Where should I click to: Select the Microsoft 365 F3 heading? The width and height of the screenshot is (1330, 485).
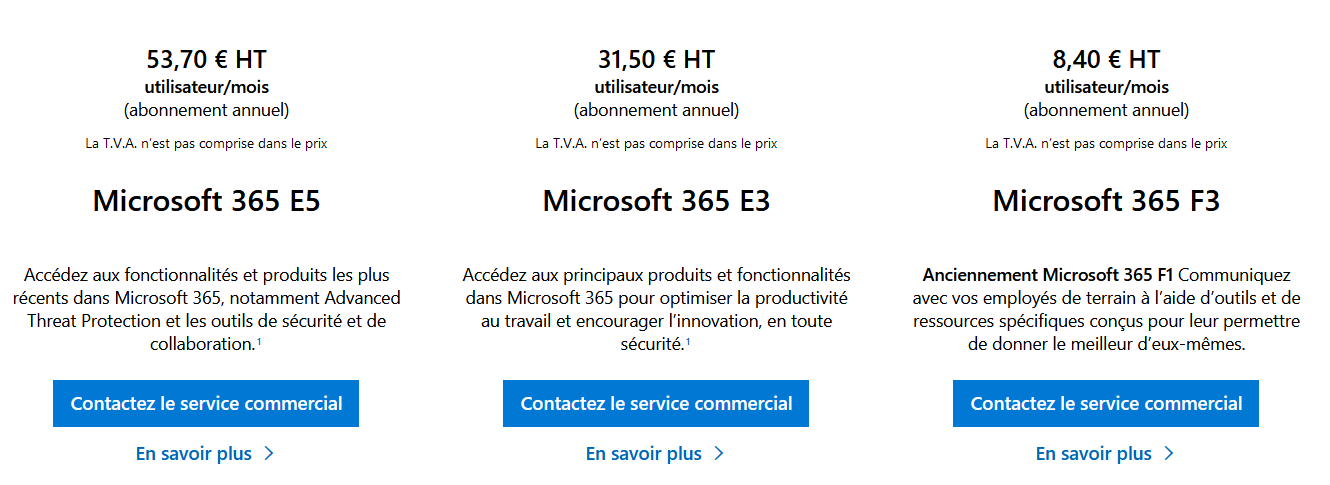1107,201
